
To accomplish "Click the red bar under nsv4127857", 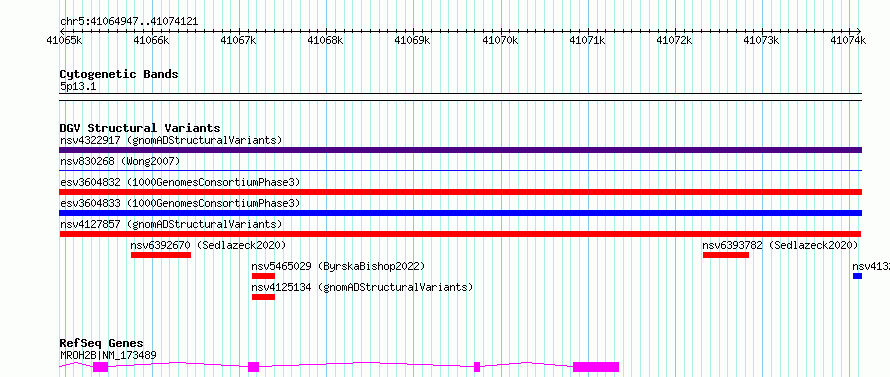I will click(x=460, y=234).
